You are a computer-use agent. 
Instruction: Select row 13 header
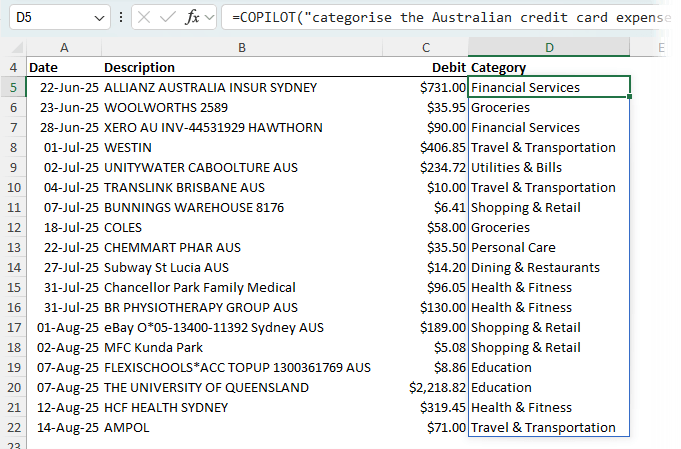[13, 248]
